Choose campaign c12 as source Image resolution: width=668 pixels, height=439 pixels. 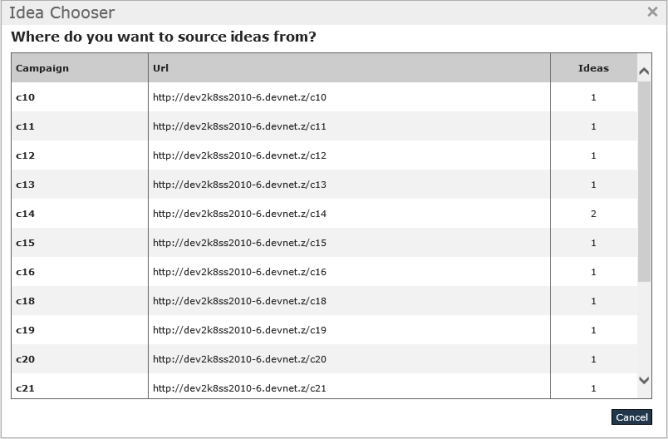tap(24, 156)
